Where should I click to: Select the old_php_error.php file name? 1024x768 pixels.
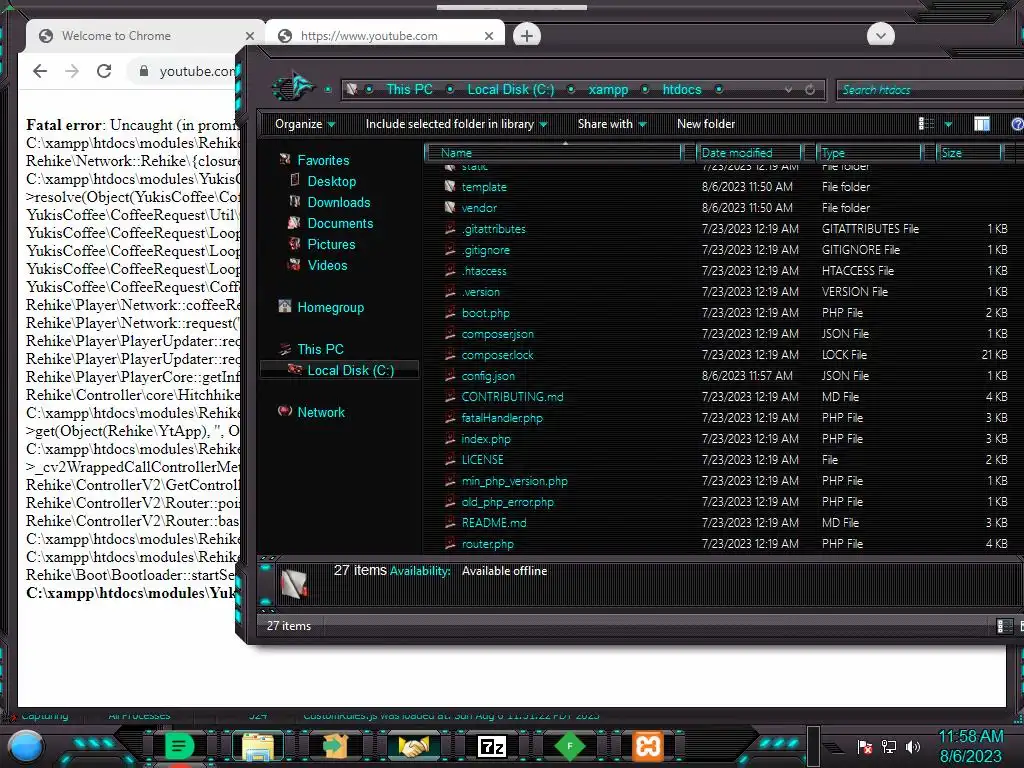[x=507, y=502]
